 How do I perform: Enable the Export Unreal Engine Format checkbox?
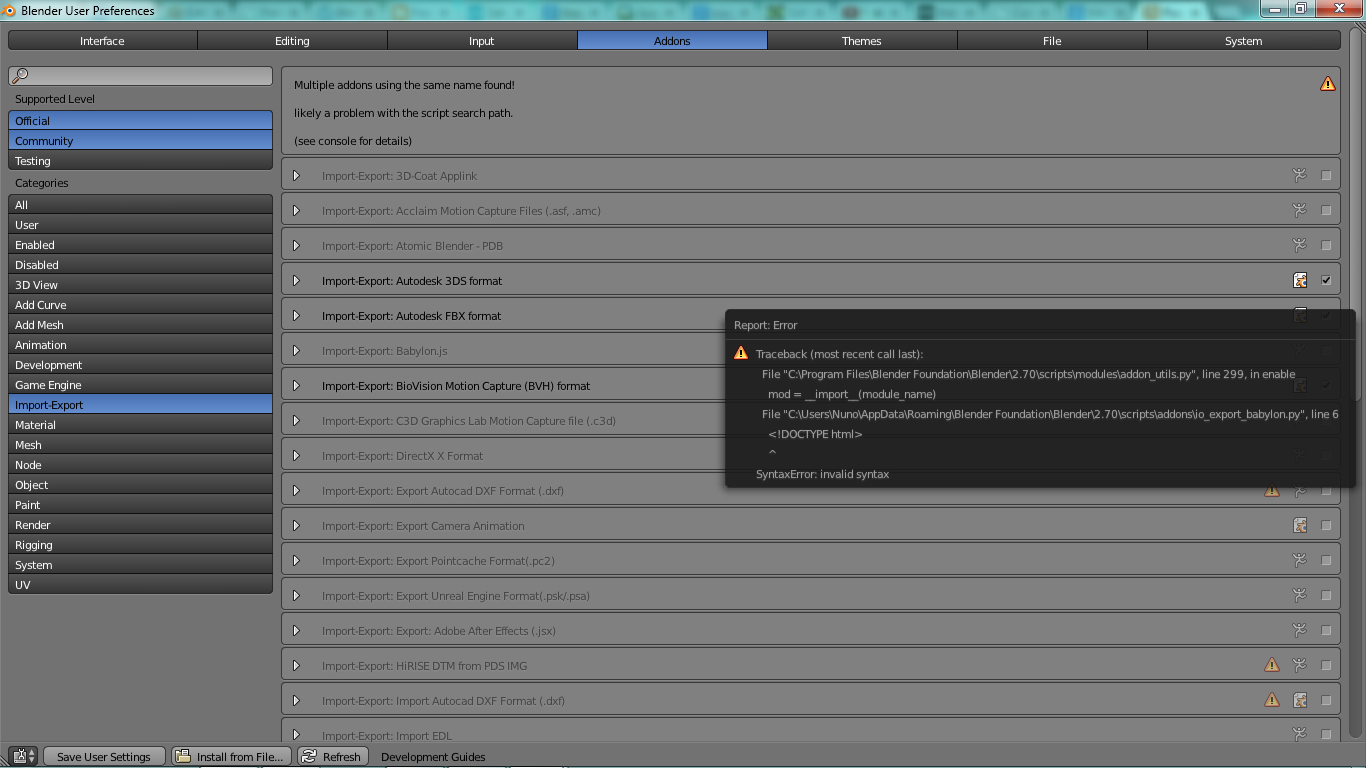(x=1326, y=596)
